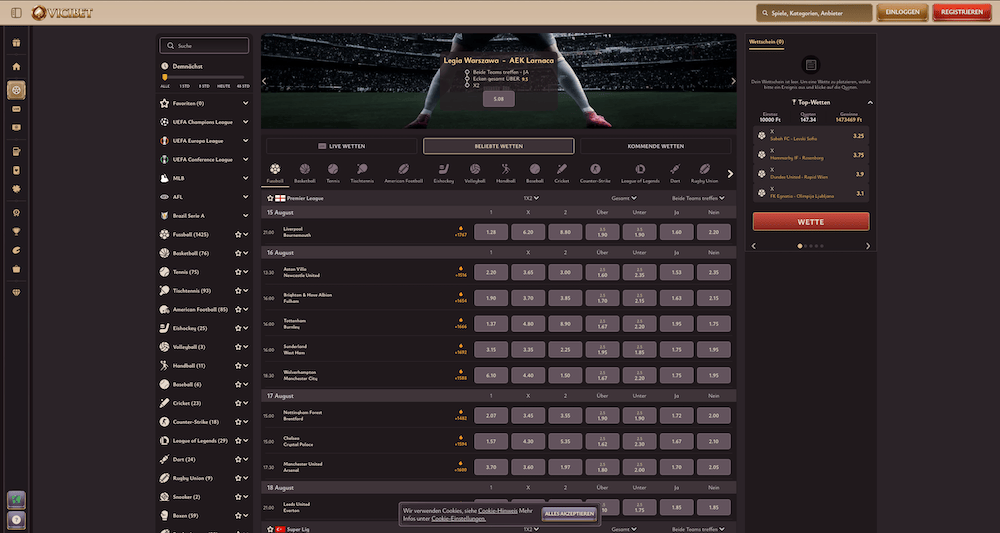Toggle favorite star for Premier League
This screenshot has width=1000, height=533.
point(268,199)
